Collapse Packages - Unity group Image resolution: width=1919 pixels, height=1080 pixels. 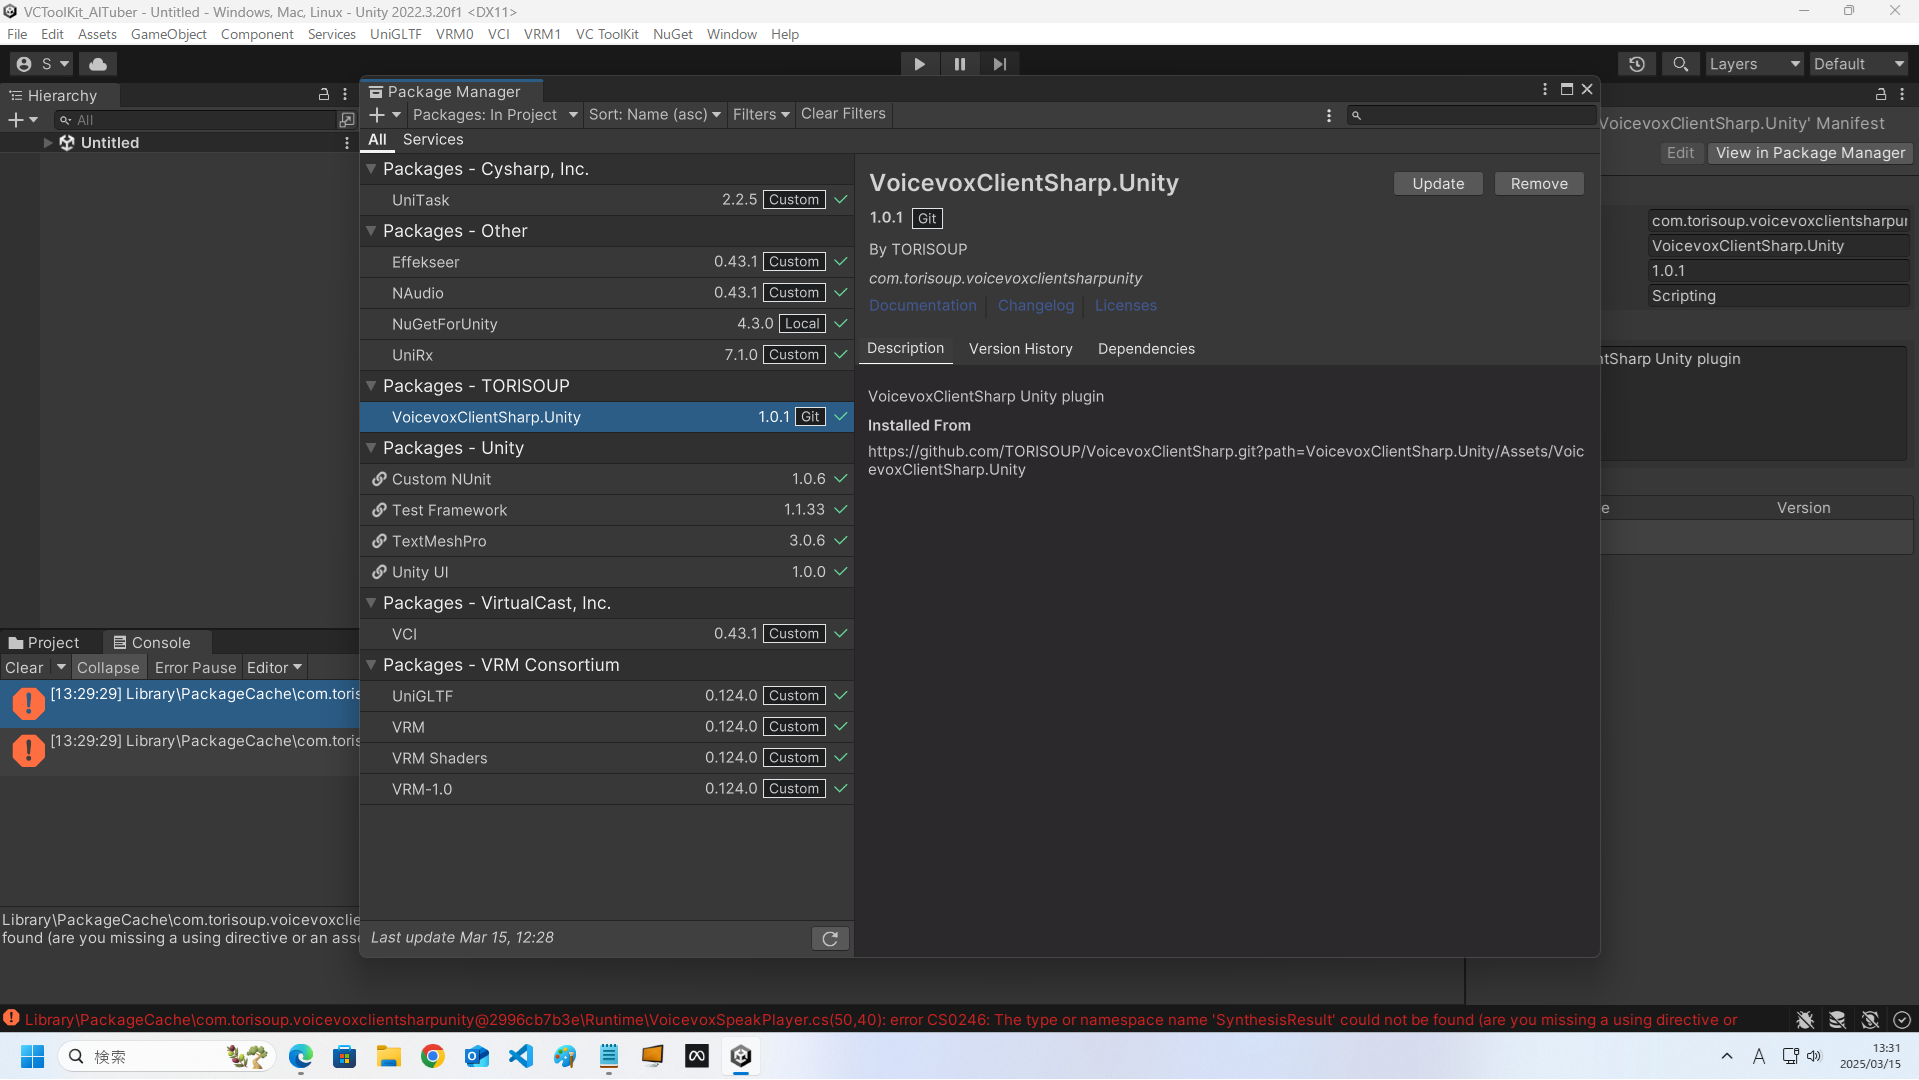coord(371,448)
